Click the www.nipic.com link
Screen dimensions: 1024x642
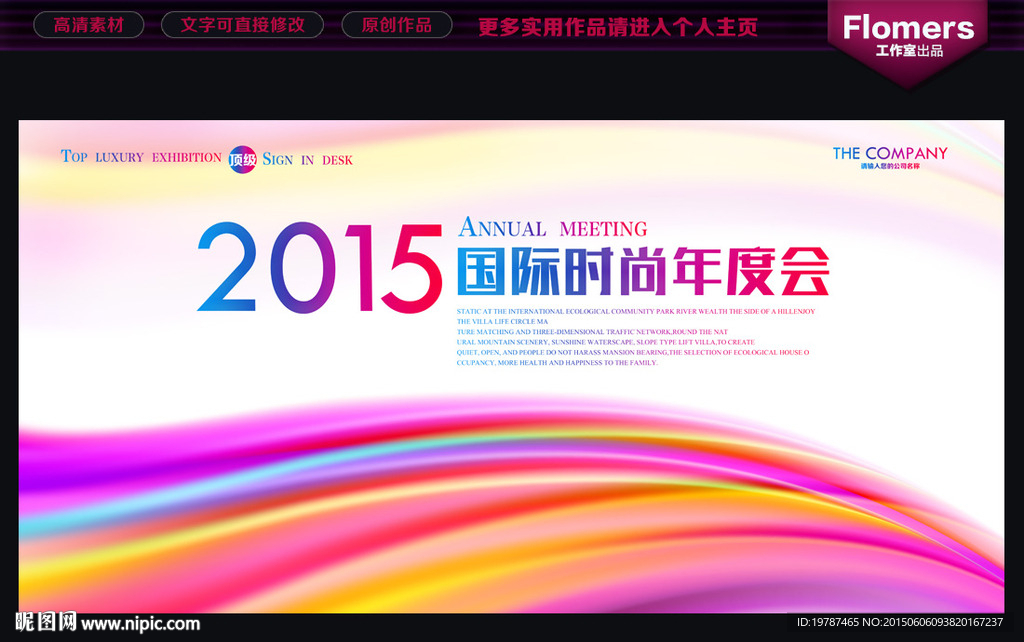(140, 624)
